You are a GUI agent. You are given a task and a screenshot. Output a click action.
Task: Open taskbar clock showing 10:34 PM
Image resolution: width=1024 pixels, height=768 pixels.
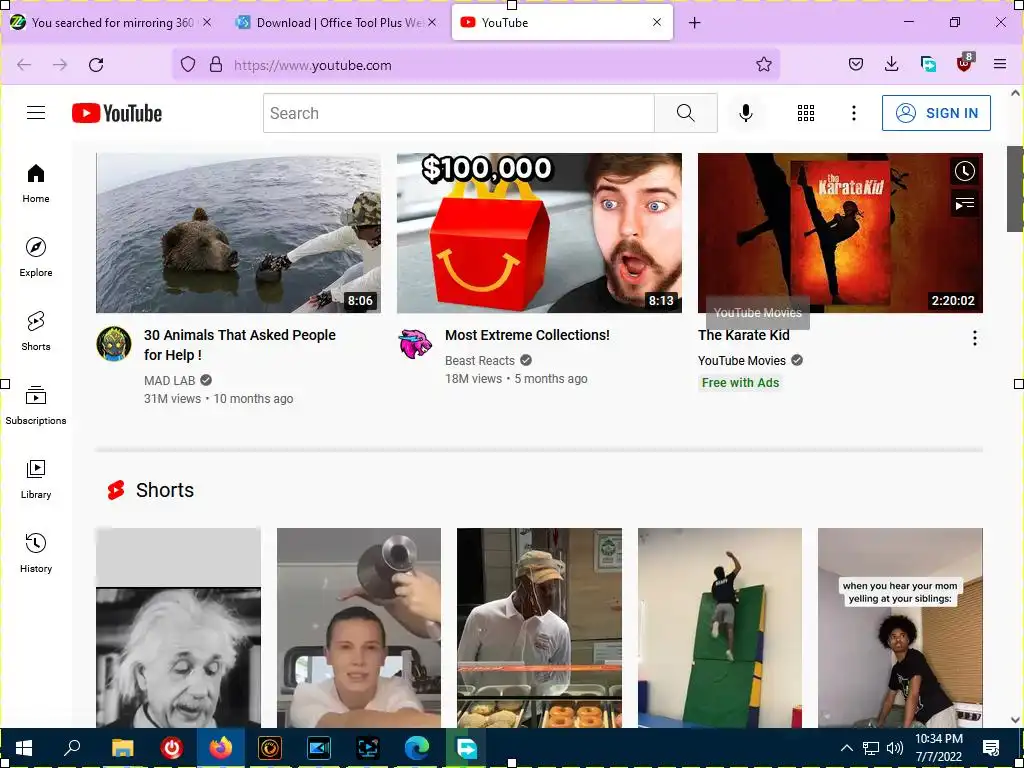pos(938,748)
